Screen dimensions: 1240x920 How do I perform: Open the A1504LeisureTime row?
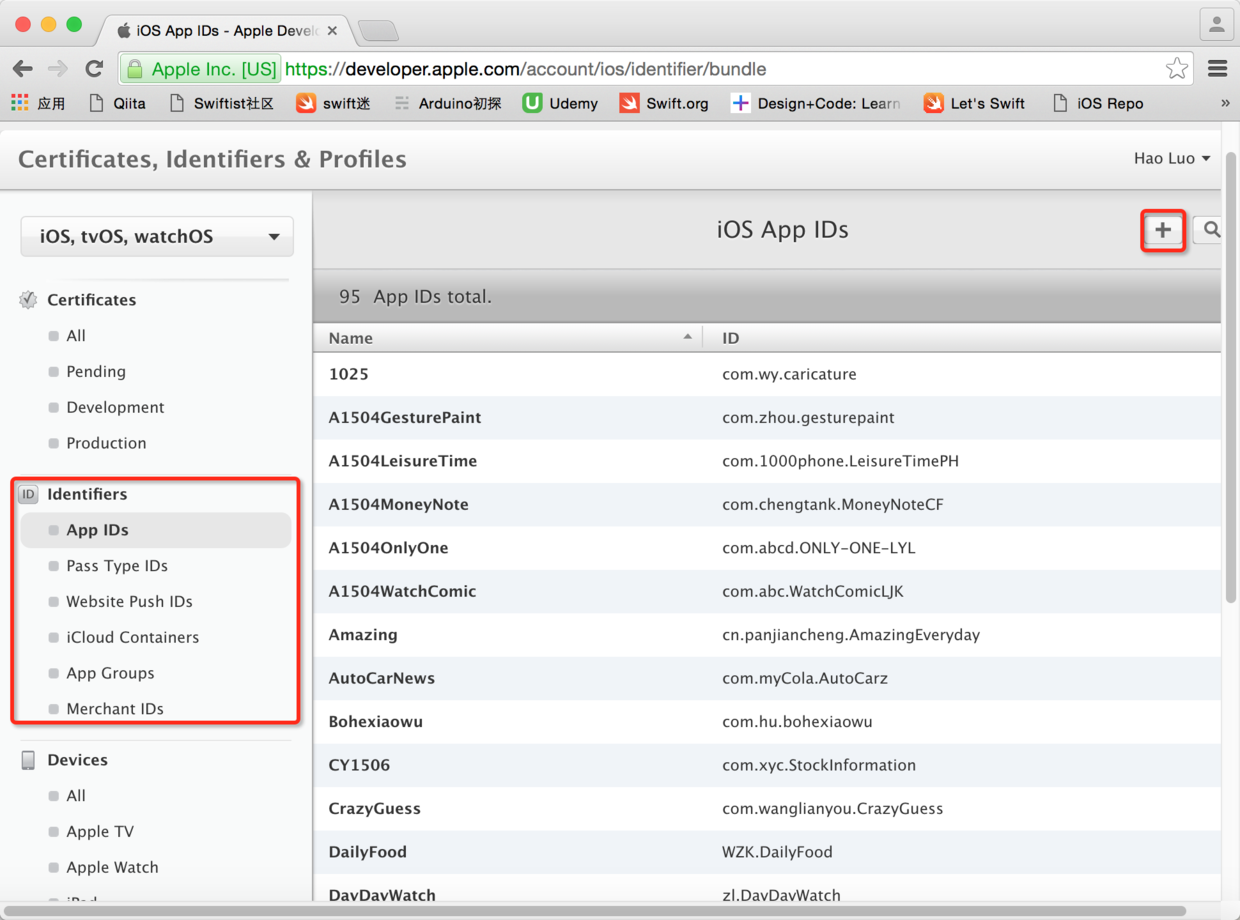pos(767,461)
